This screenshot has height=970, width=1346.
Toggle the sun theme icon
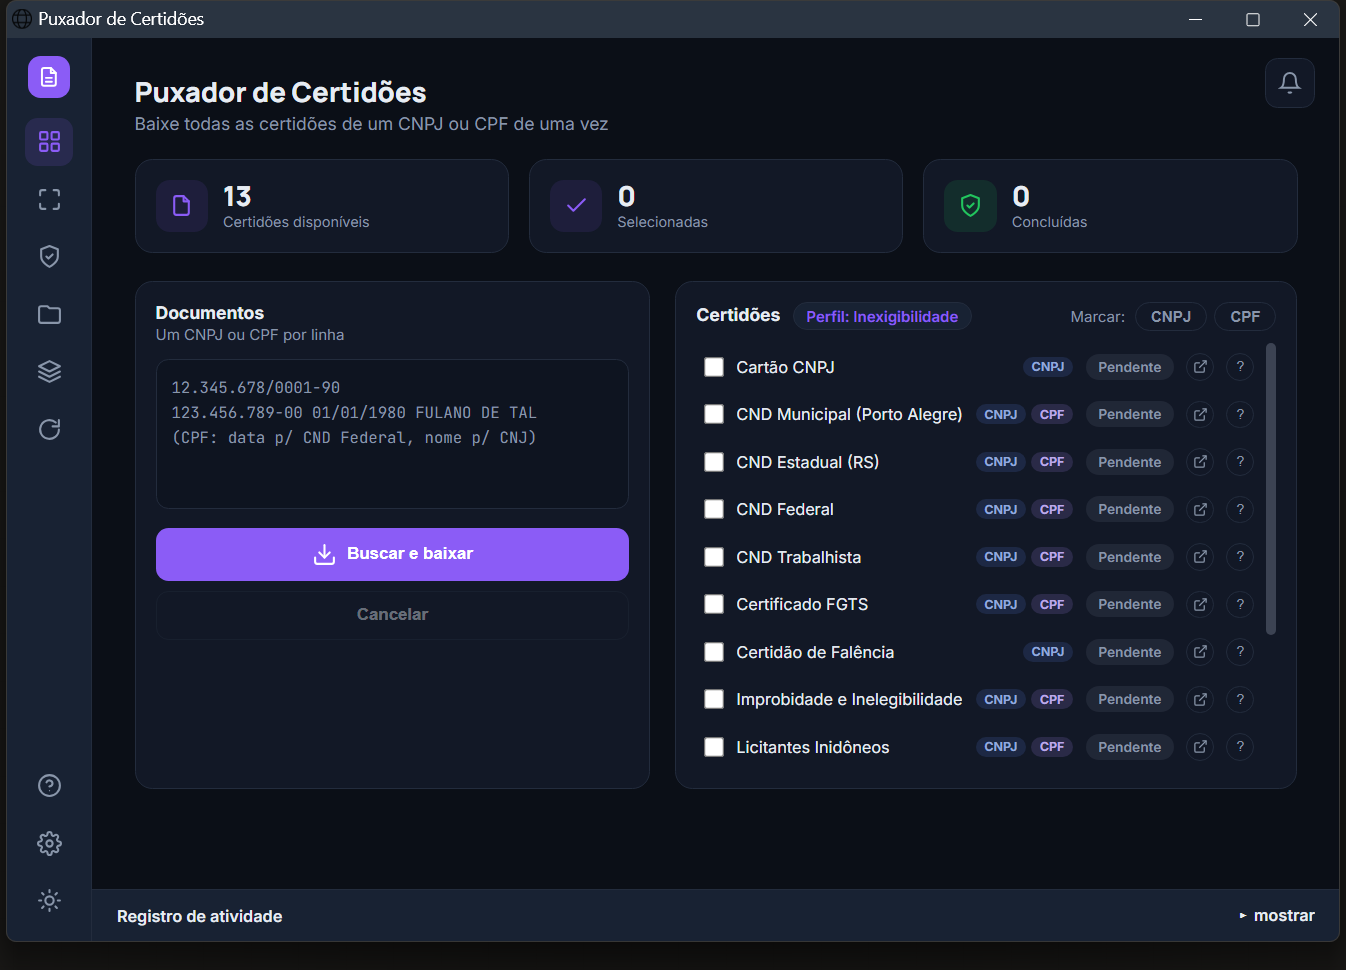(49, 901)
